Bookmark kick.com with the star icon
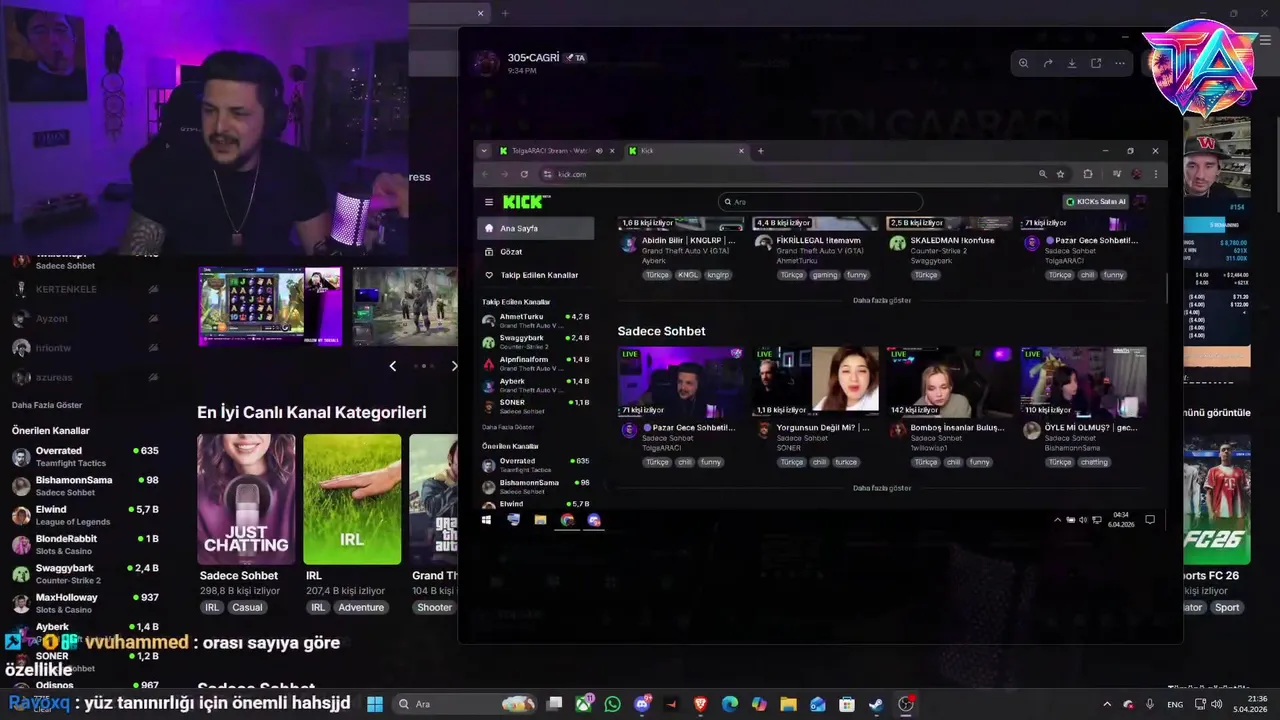 [1061, 174]
